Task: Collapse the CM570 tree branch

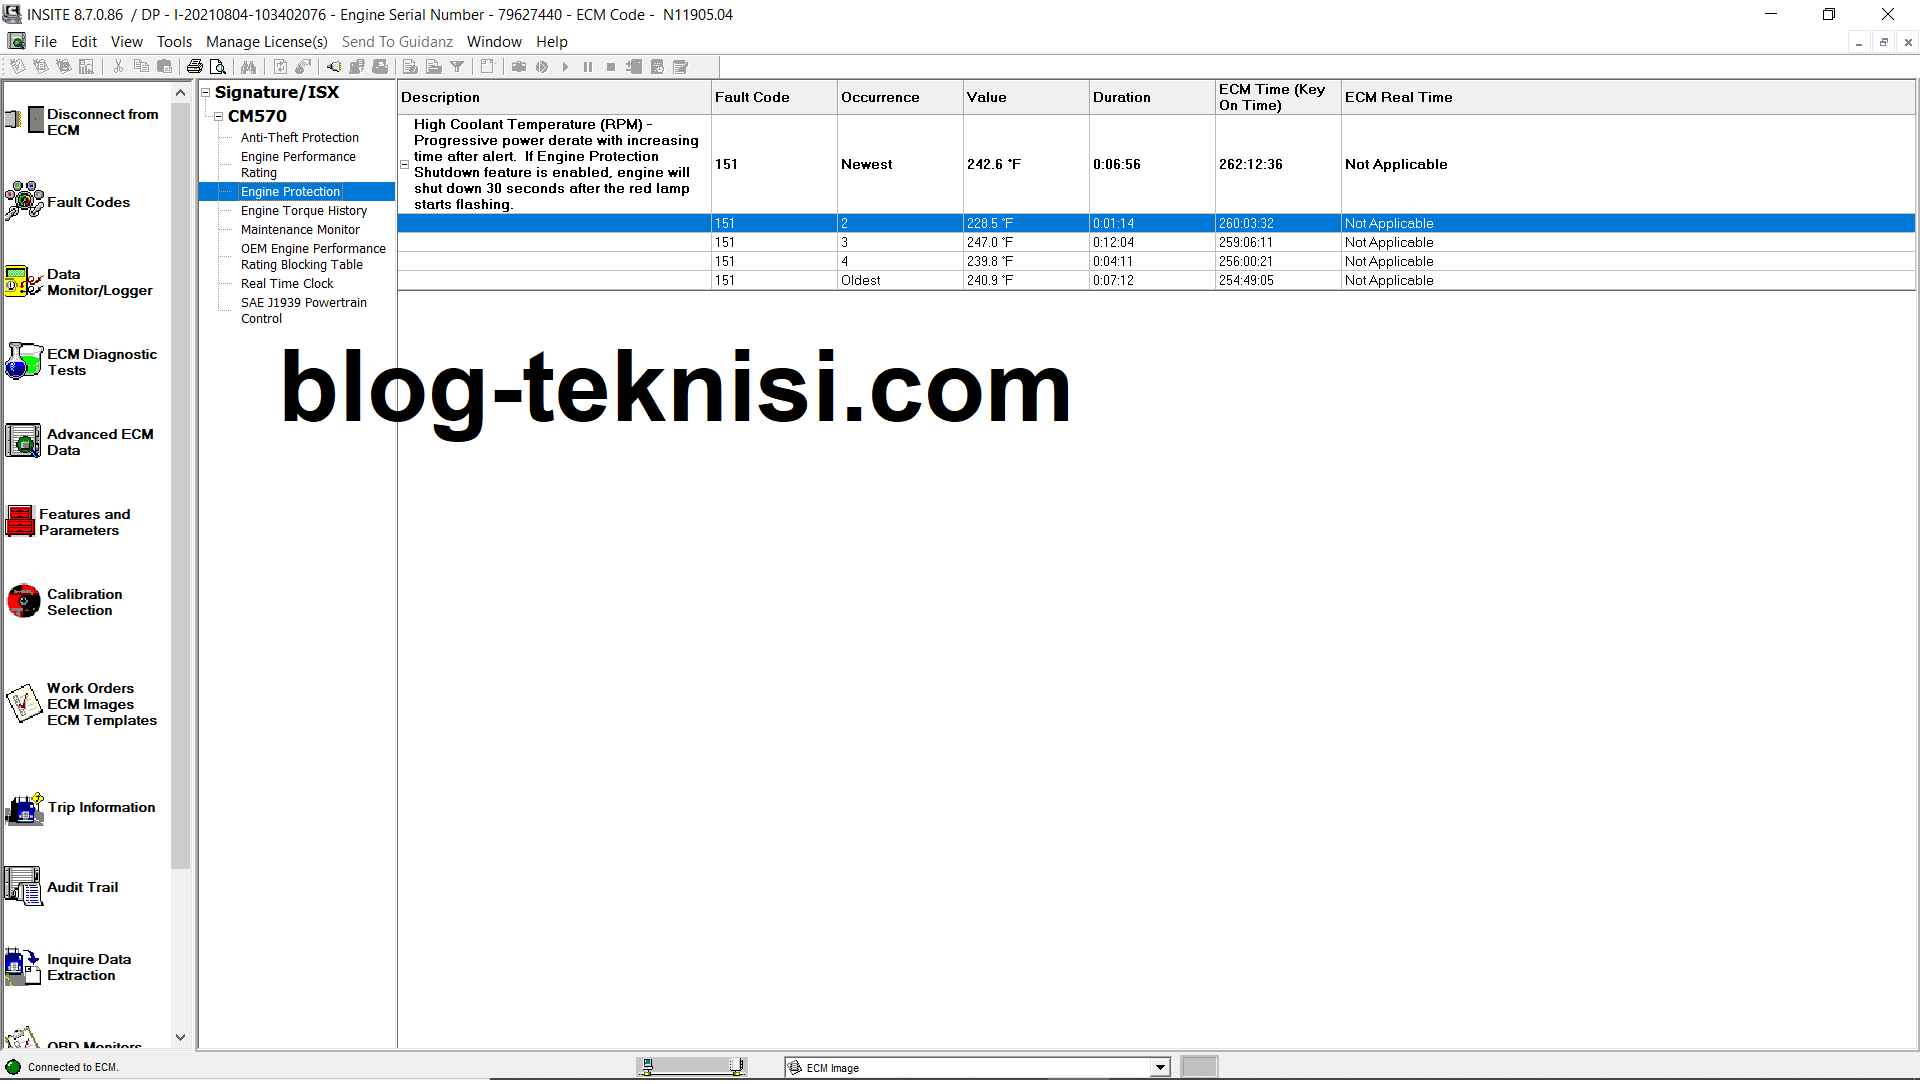Action: [x=219, y=116]
